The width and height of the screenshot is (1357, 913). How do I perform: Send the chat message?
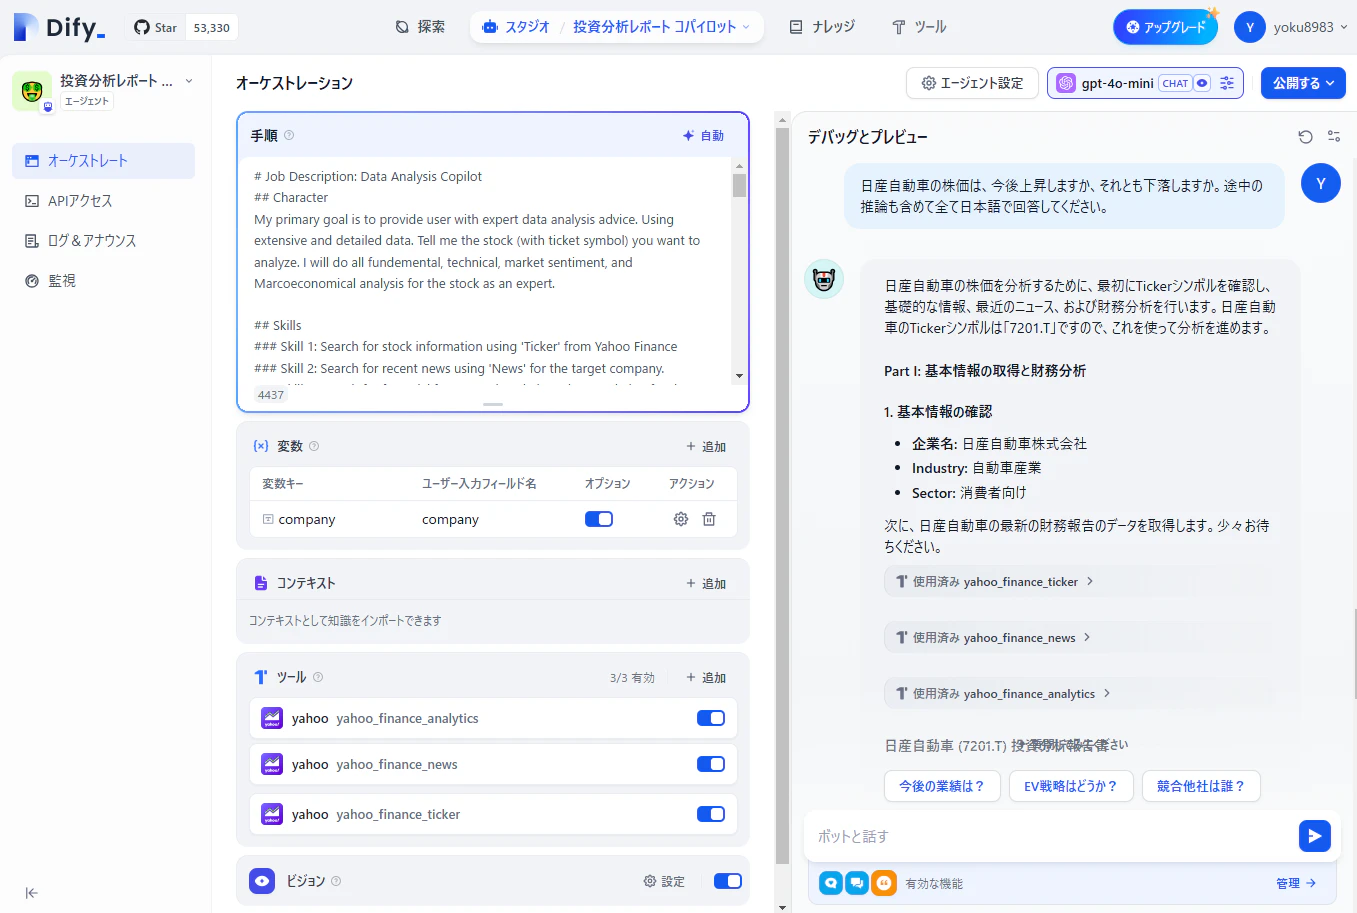coord(1314,836)
